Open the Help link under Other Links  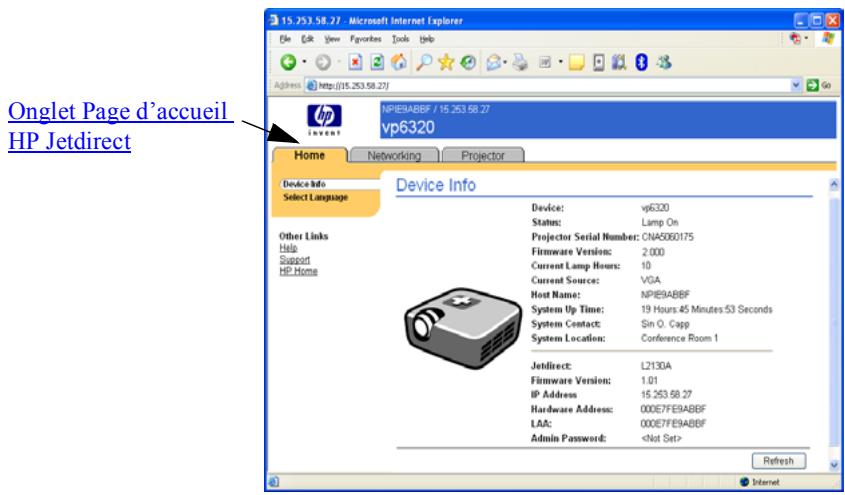tap(288, 248)
